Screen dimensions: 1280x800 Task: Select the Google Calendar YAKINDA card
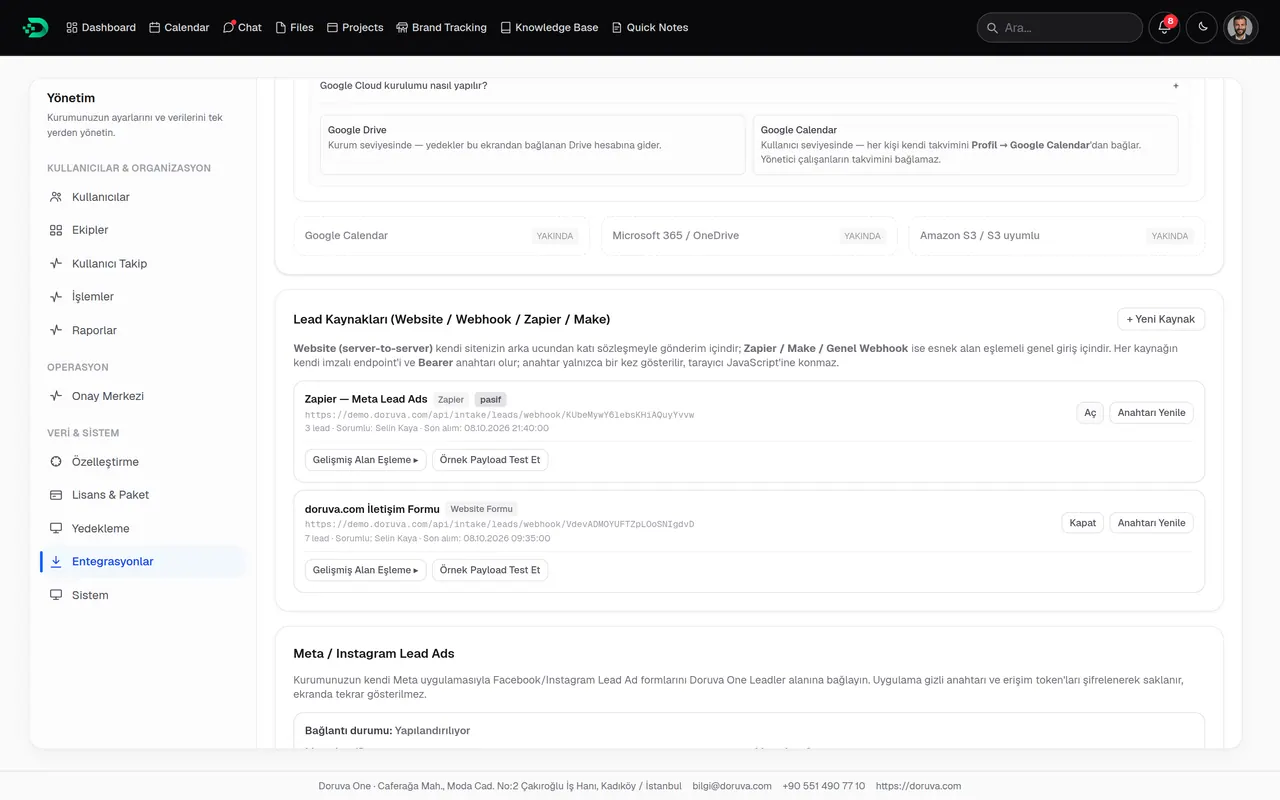coord(441,236)
